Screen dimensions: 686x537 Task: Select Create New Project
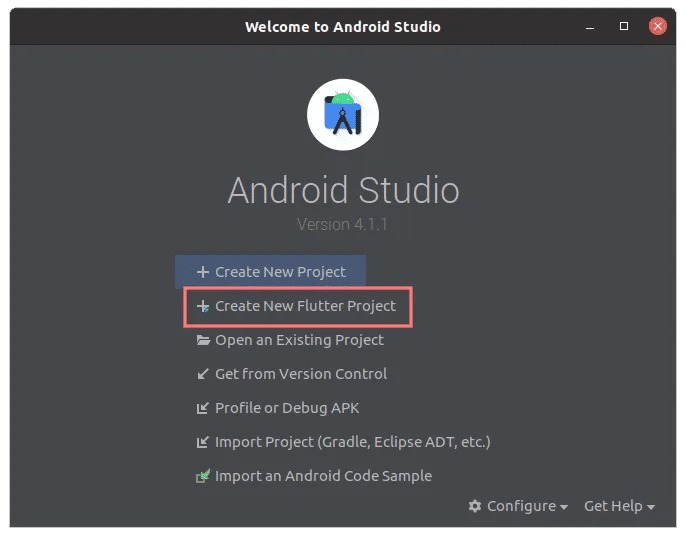[270, 272]
